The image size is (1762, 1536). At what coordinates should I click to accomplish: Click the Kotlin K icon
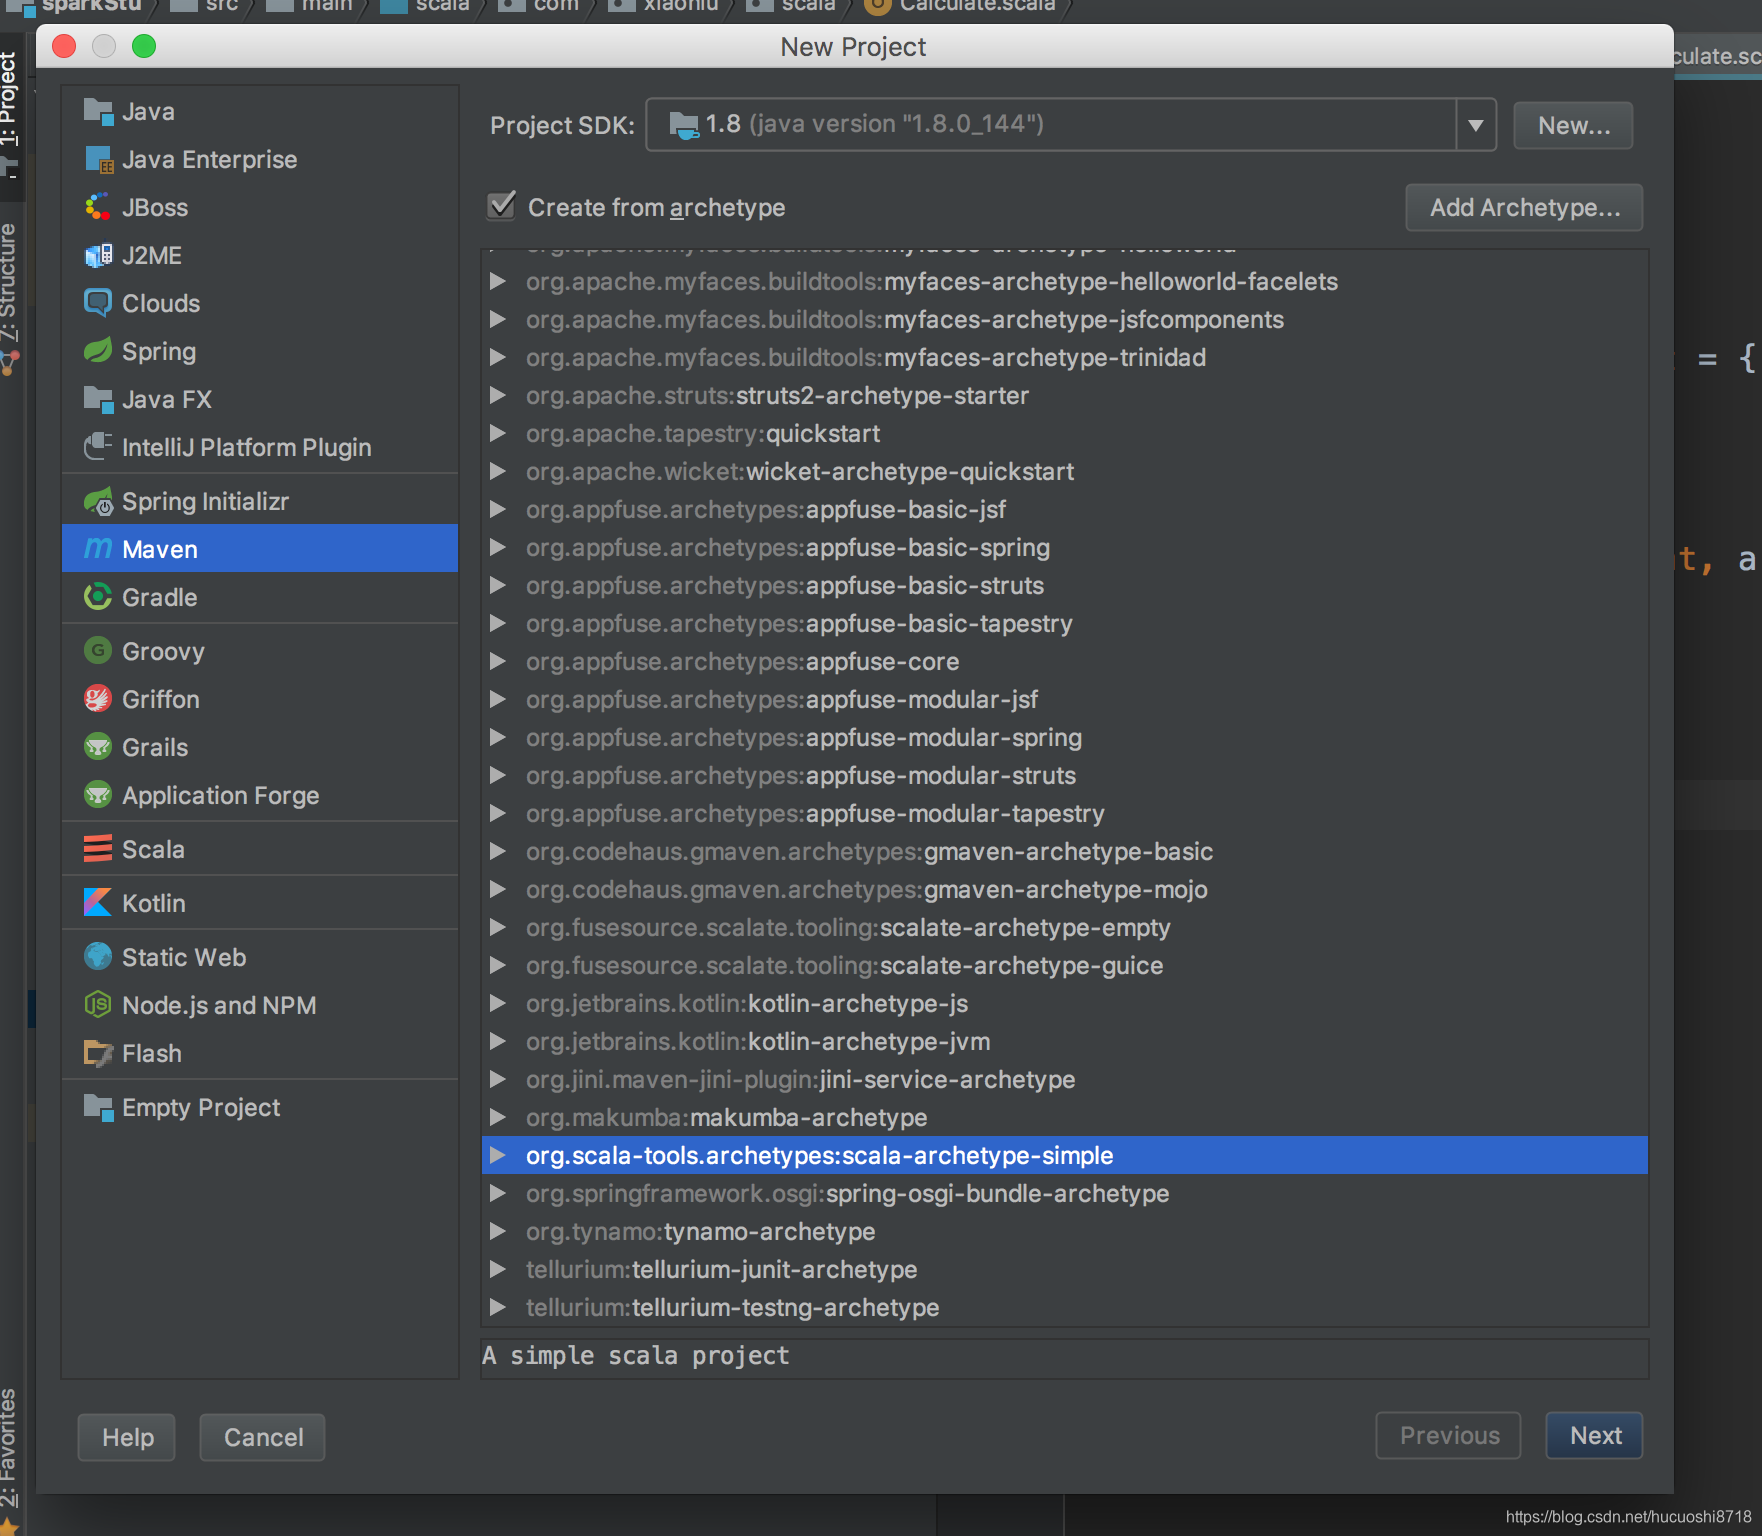(98, 904)
